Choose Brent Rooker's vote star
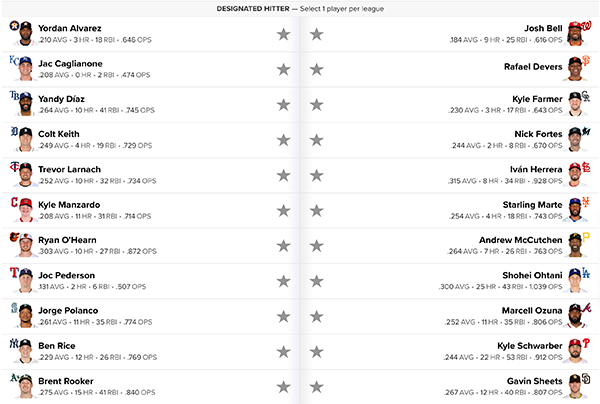This screenshot has height=404, width=600. click(x=284, y=387)
